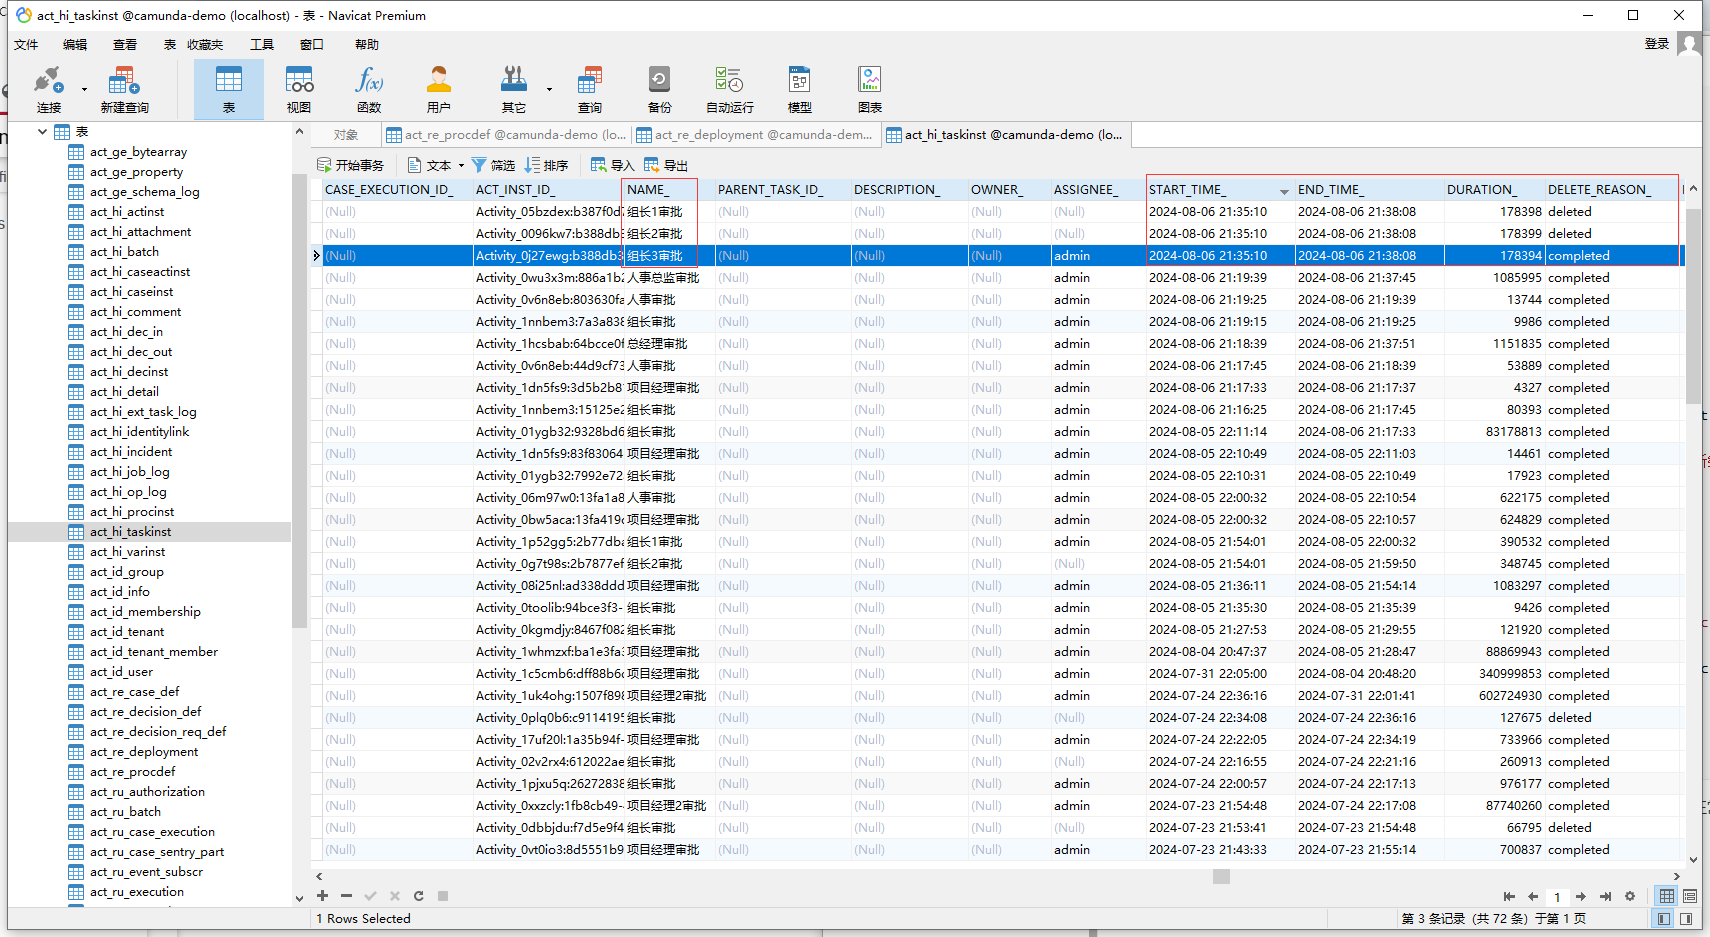This screenshot has width=1710, height=937.
Task: Click the START_TIME_ sort dropdown arrow
Action: point(1284,190)
